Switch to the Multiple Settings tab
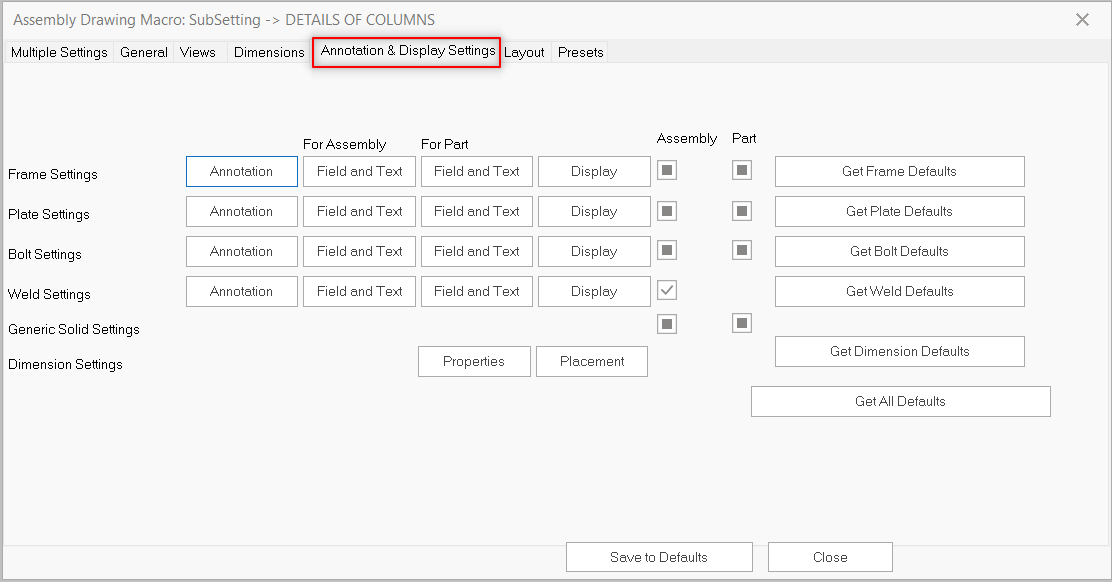 tap(59, 52)
